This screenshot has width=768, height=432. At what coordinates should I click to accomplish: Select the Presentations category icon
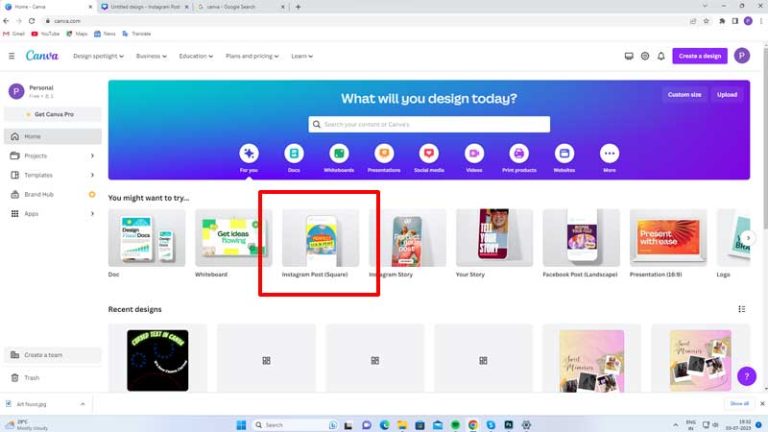pyautogui.click(x=384, y=153)
